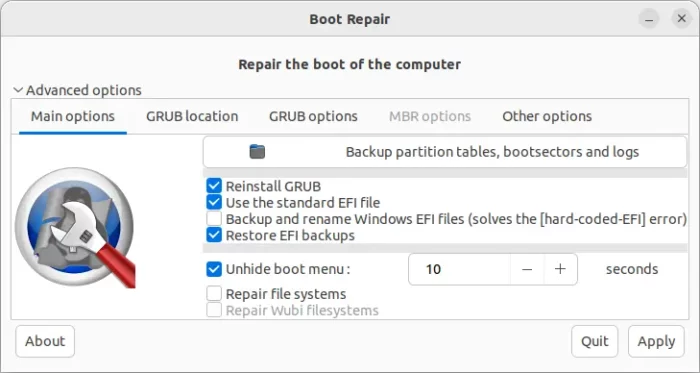
Task: Toggle Use the standard EFI file
Action: tap(214, 203)
